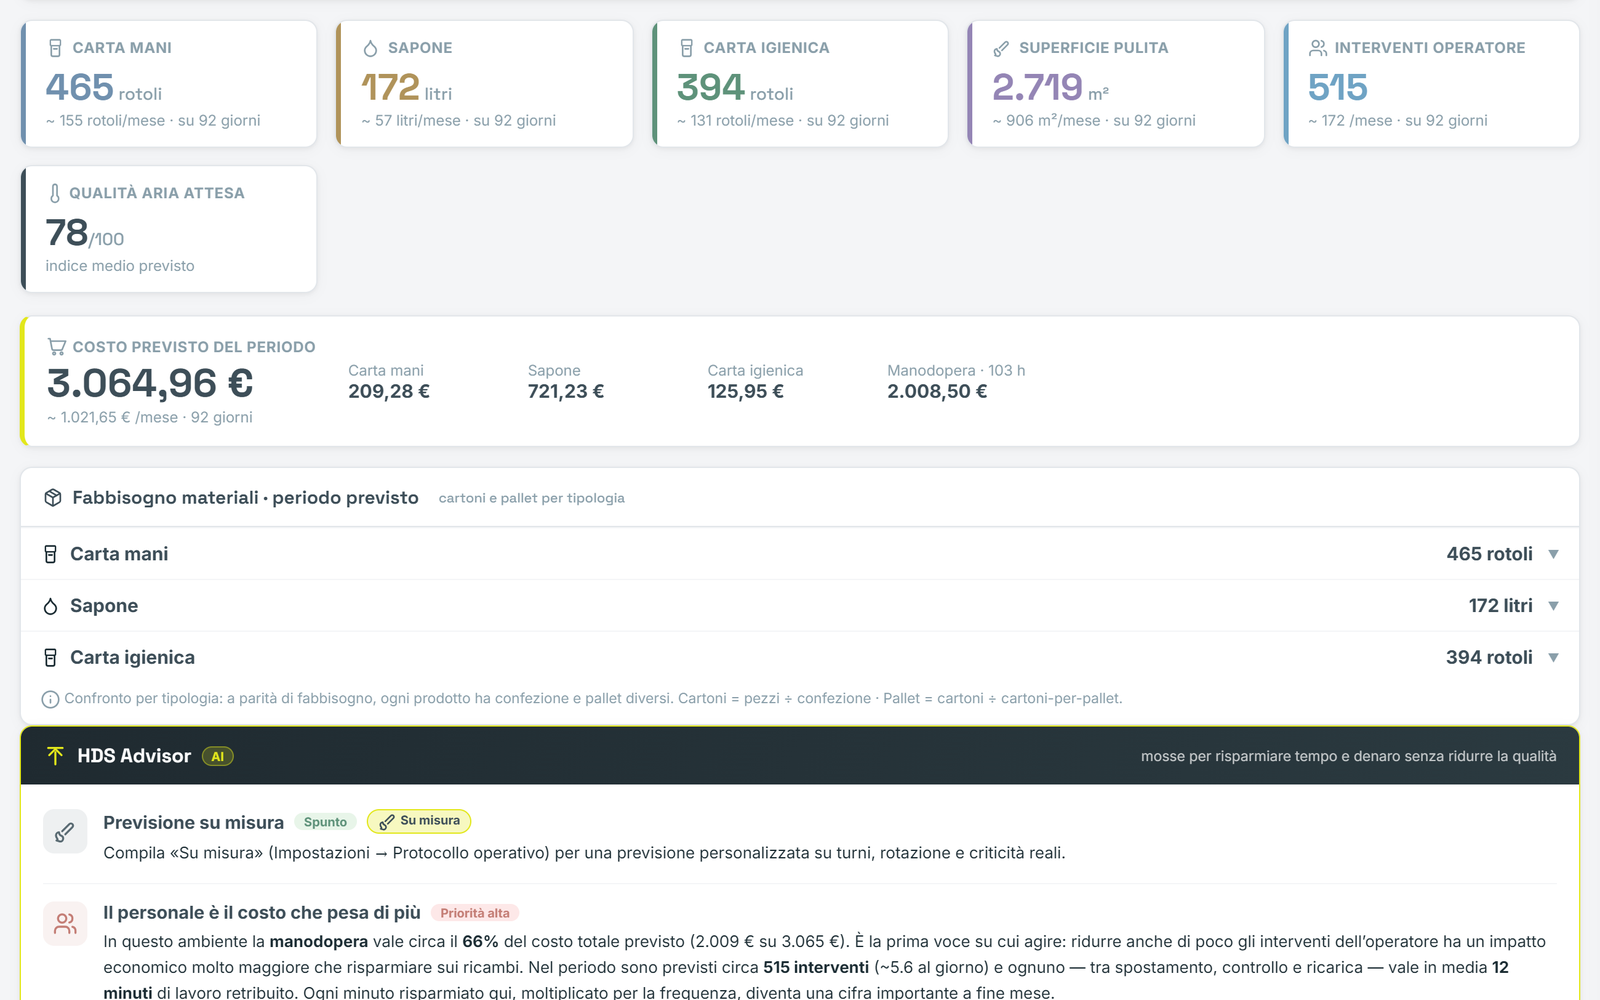1600x1000 pixels.
Task: Click the brush icon in Superficie Pulita card
Action: coord(1001,48)
